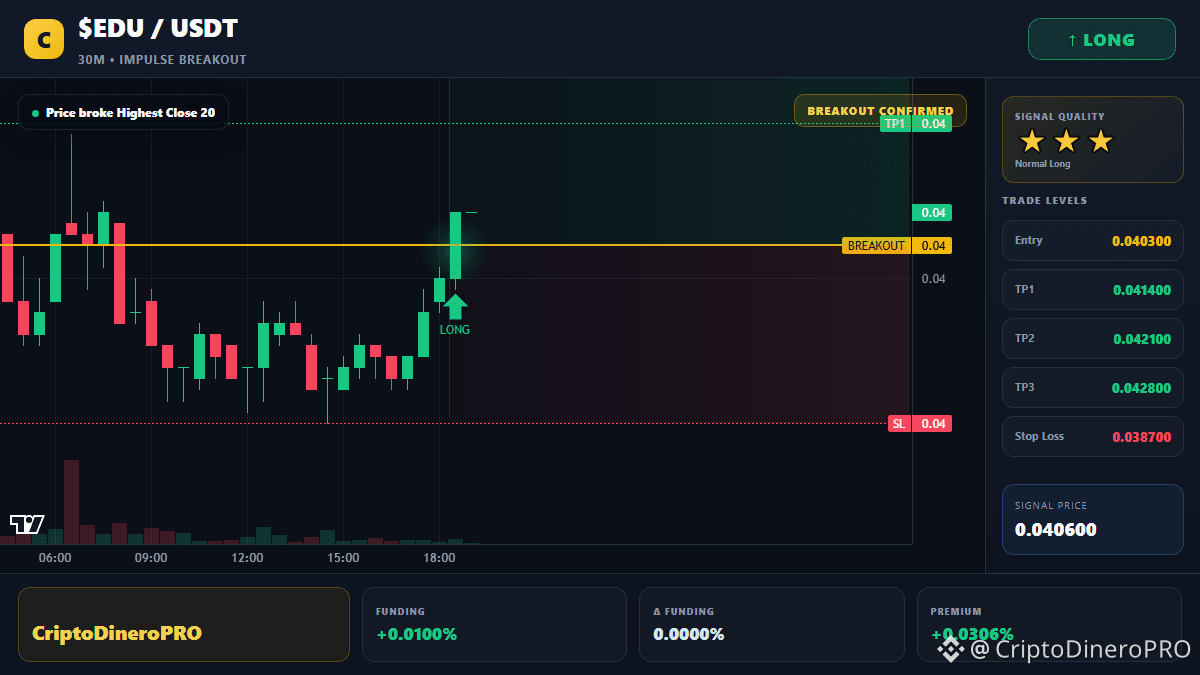Click the Price broke Highest Close 20 label
Viewport: 1200px width, 675px height.
tap(123, 113)
